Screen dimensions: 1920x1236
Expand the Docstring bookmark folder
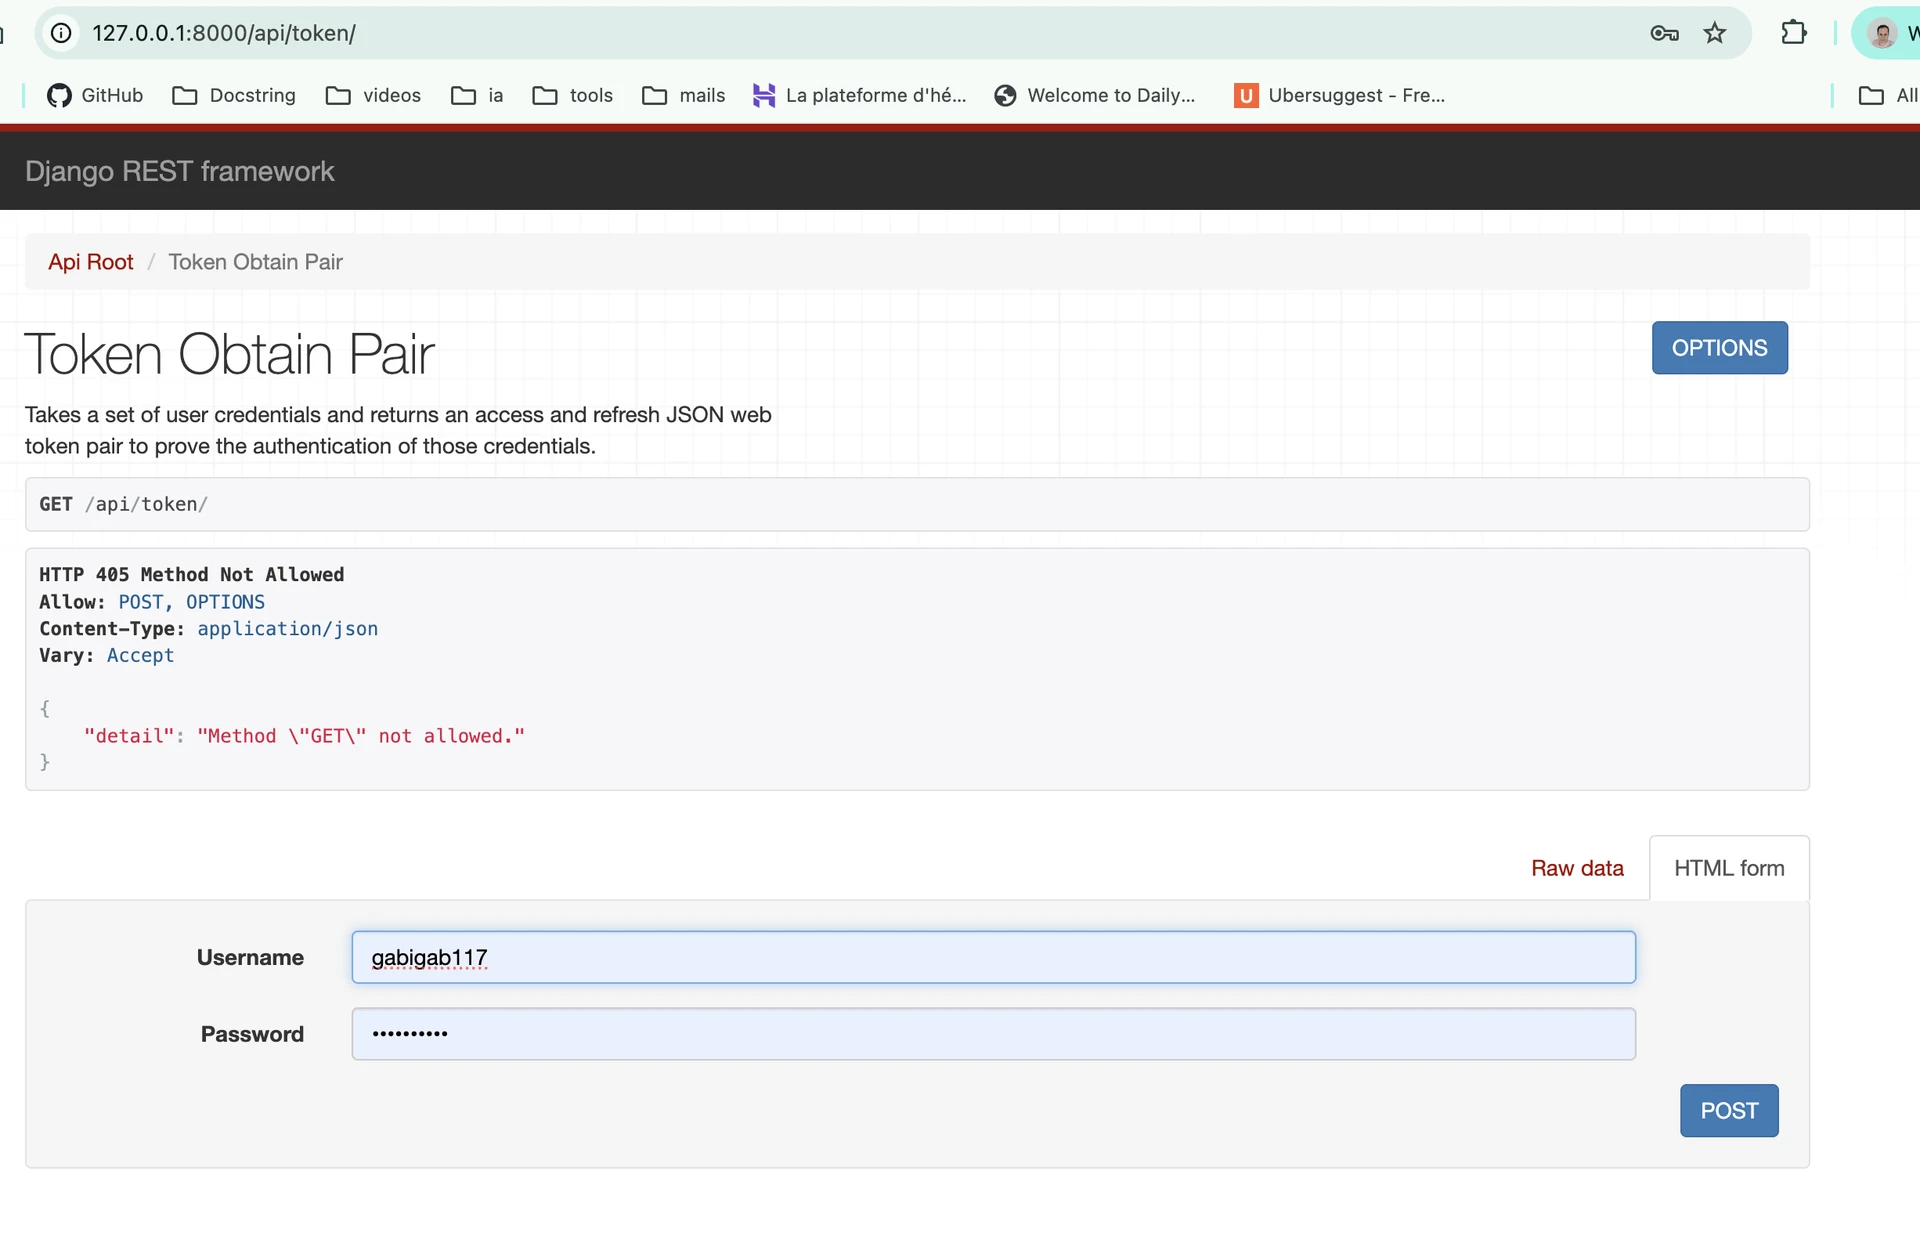click(234, 95)
